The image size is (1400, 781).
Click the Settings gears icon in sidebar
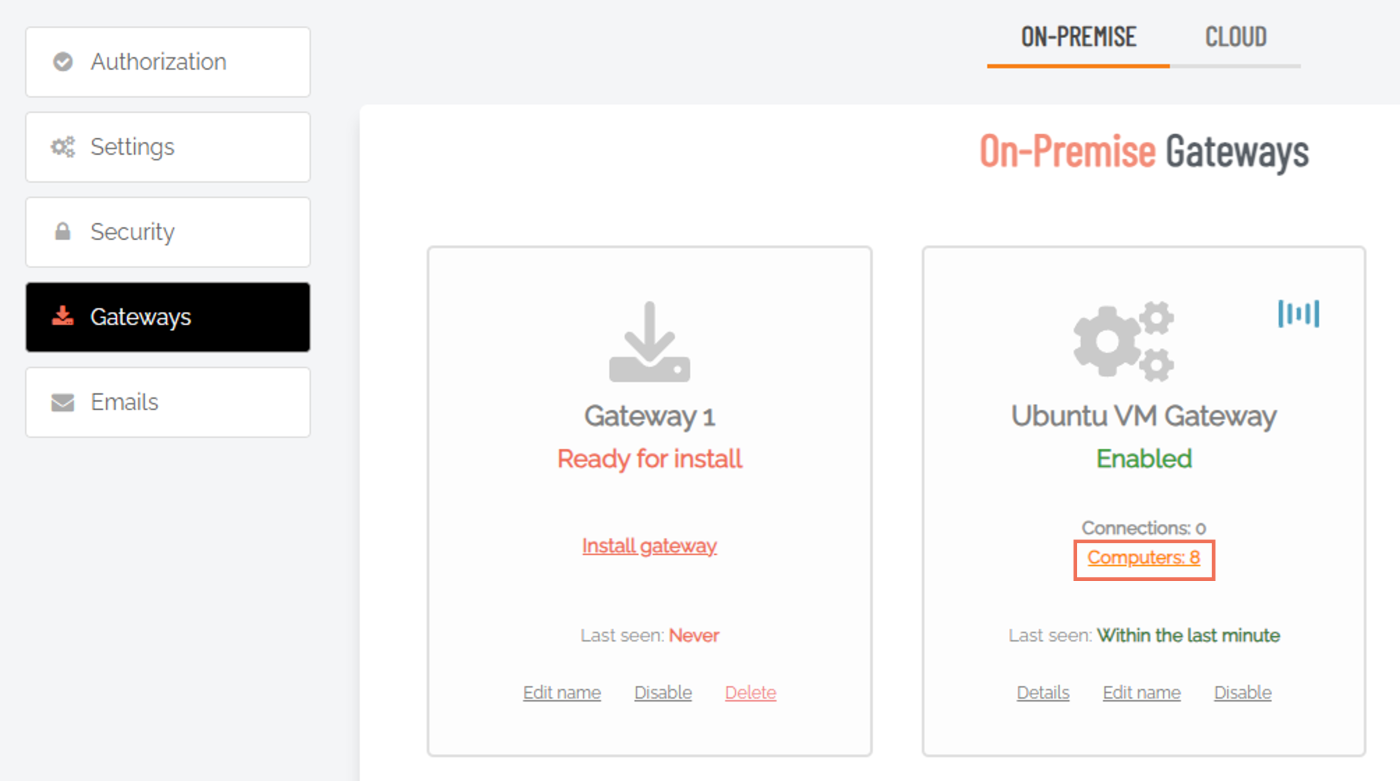[63, 147]
